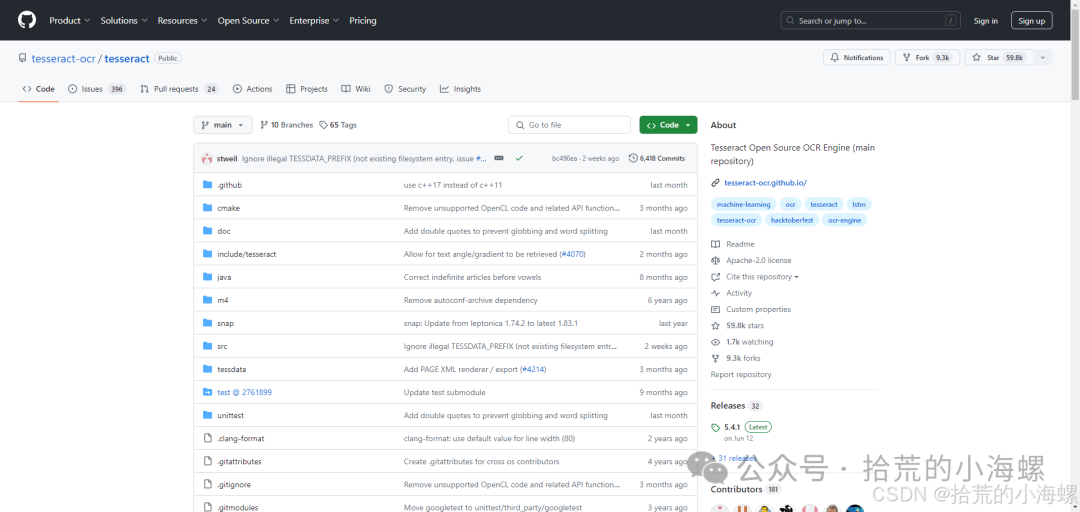Open the tesseract repository name link

point(127,59)
